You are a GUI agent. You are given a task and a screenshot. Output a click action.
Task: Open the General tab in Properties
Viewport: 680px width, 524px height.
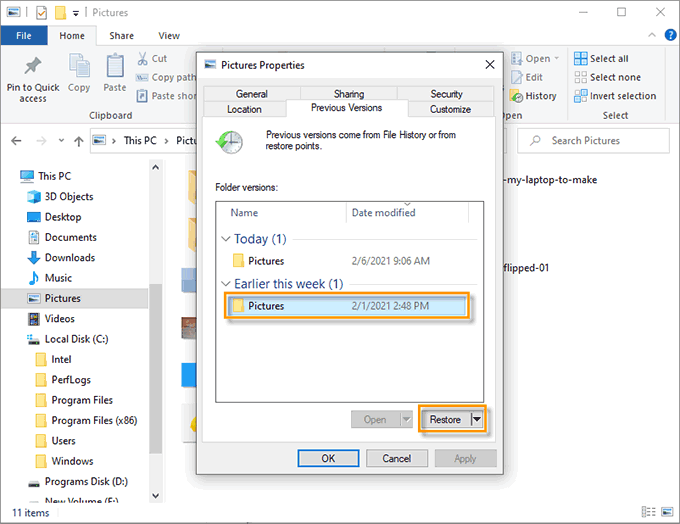point(252,94)
